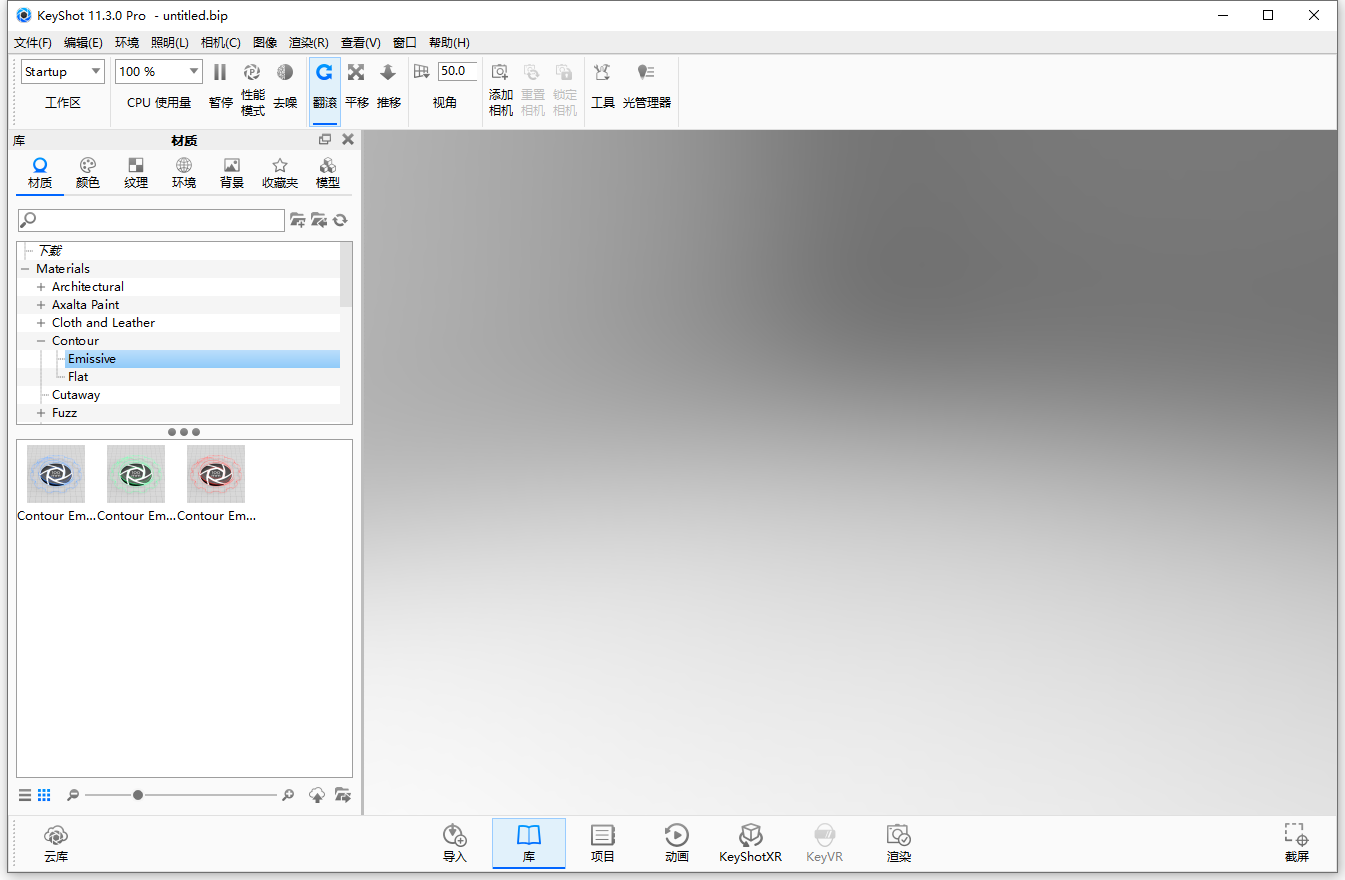
Task: Open the Tools toolbar icon
Action: tap(603, 85)
